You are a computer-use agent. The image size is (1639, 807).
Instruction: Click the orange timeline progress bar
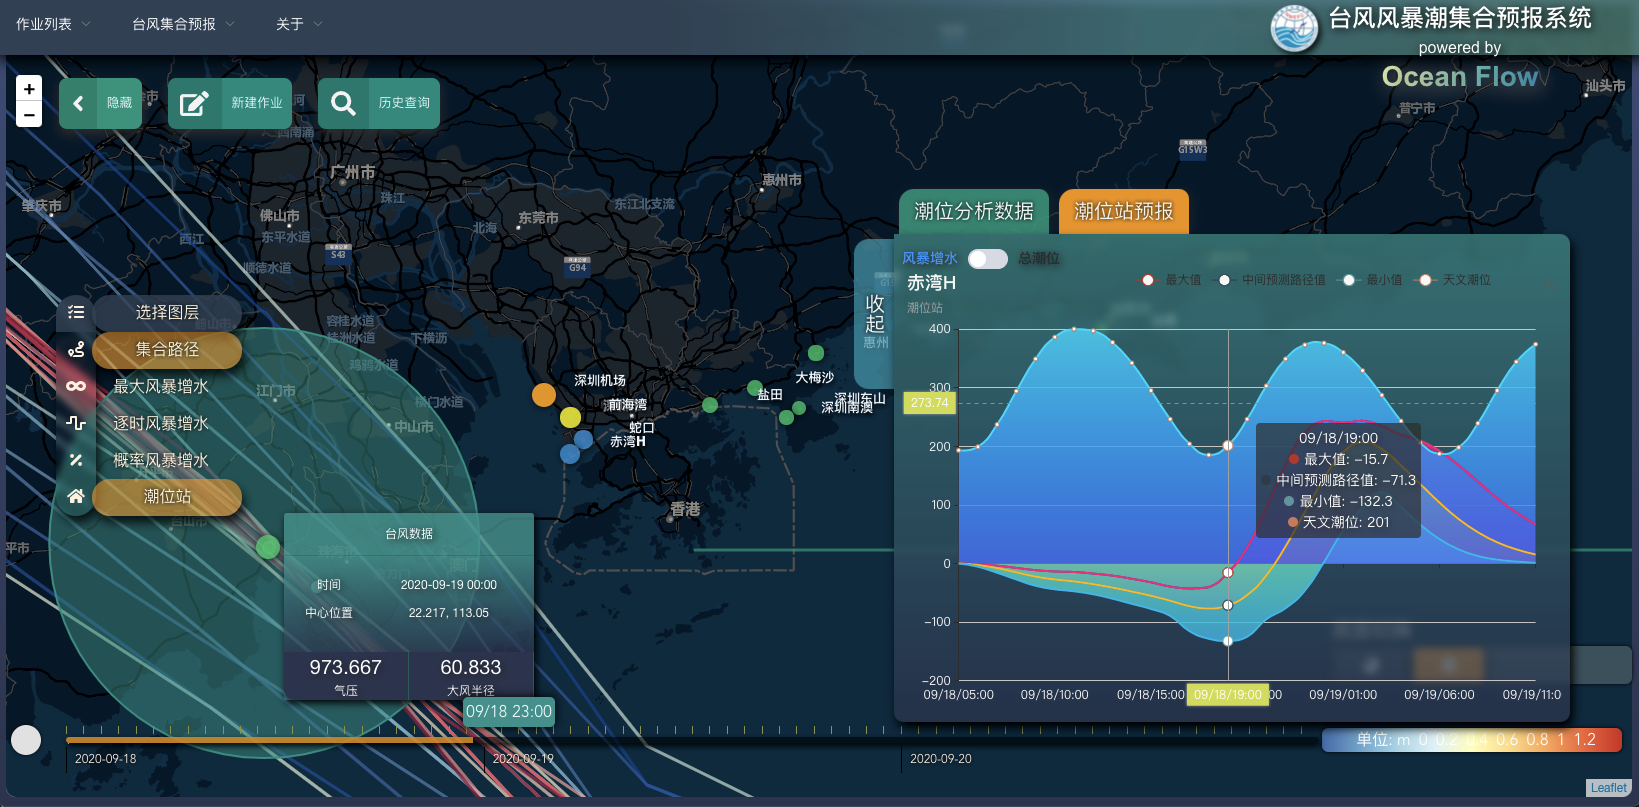click(269, 740)
